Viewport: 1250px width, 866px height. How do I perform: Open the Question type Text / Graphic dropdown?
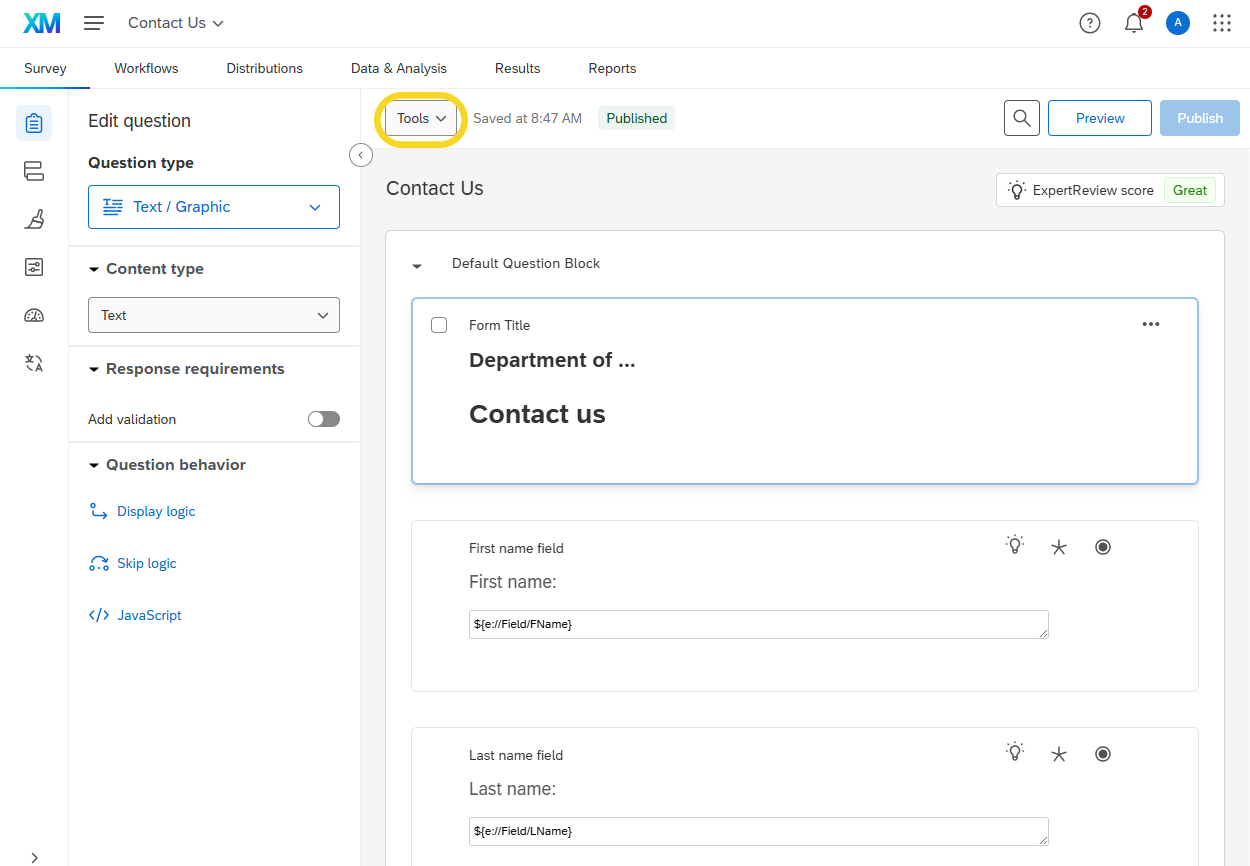[x=214, y=207]
